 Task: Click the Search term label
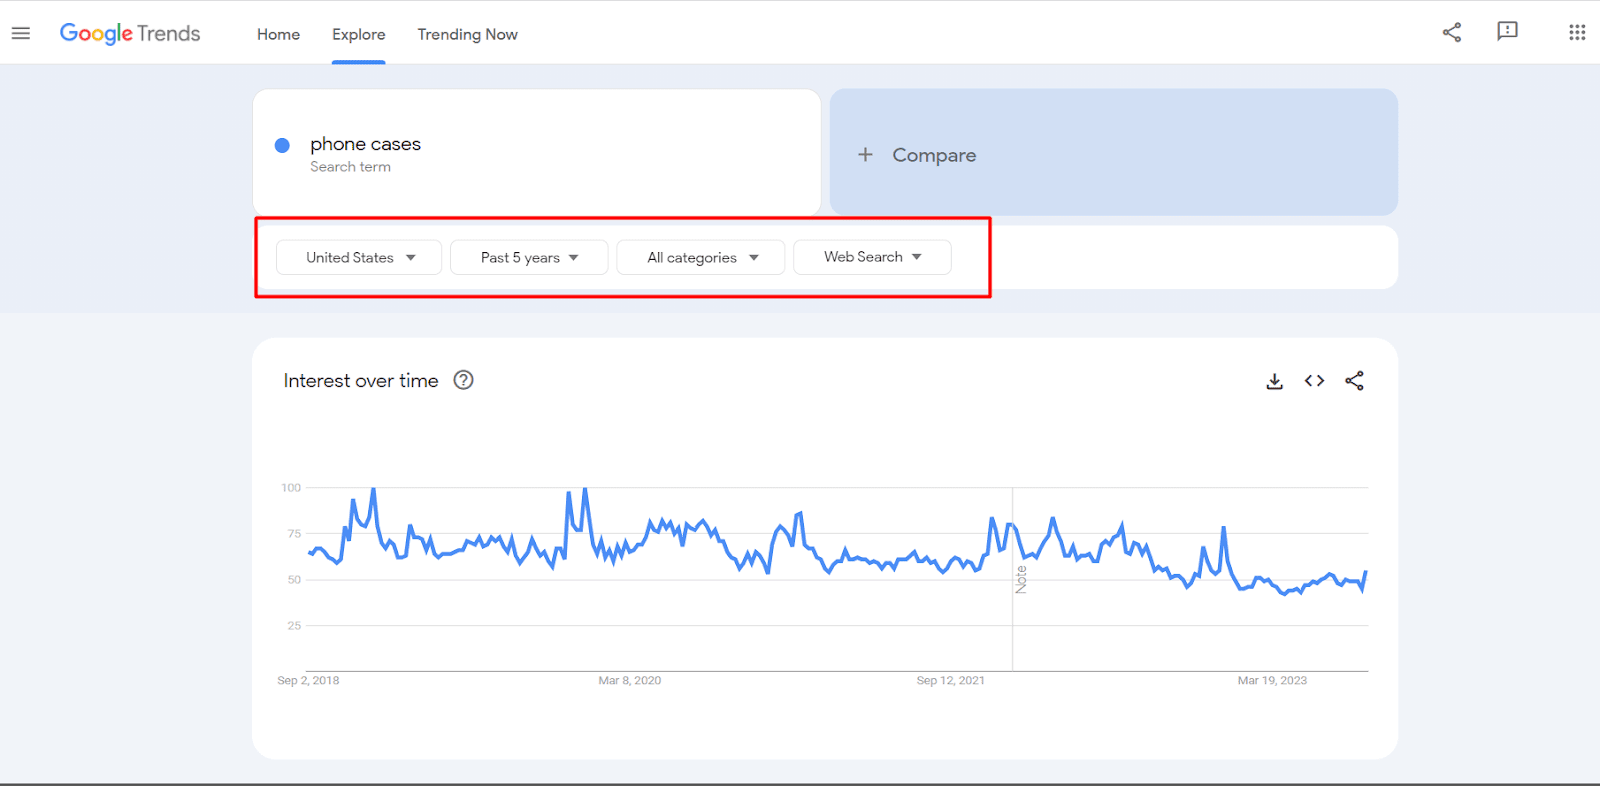pos(350,167)
